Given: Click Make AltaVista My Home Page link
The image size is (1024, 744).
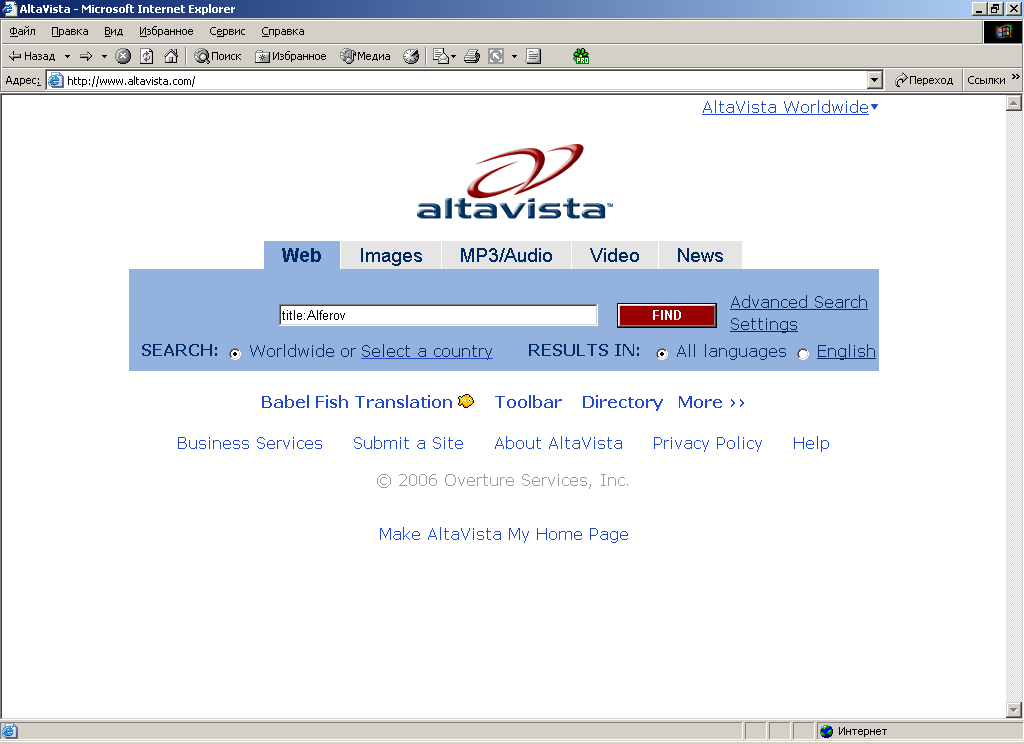Looking at the screenshot, I should [504, 534].
